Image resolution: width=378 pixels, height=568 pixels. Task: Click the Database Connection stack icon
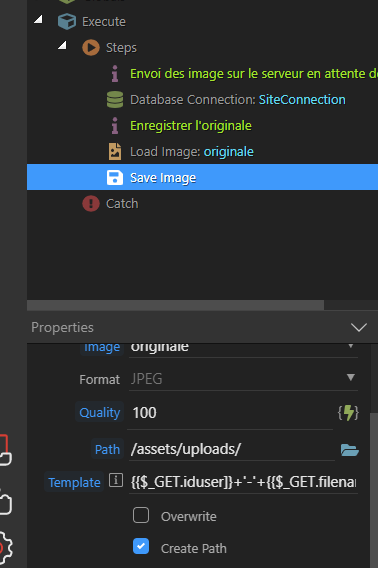click(x=115, y=100)
